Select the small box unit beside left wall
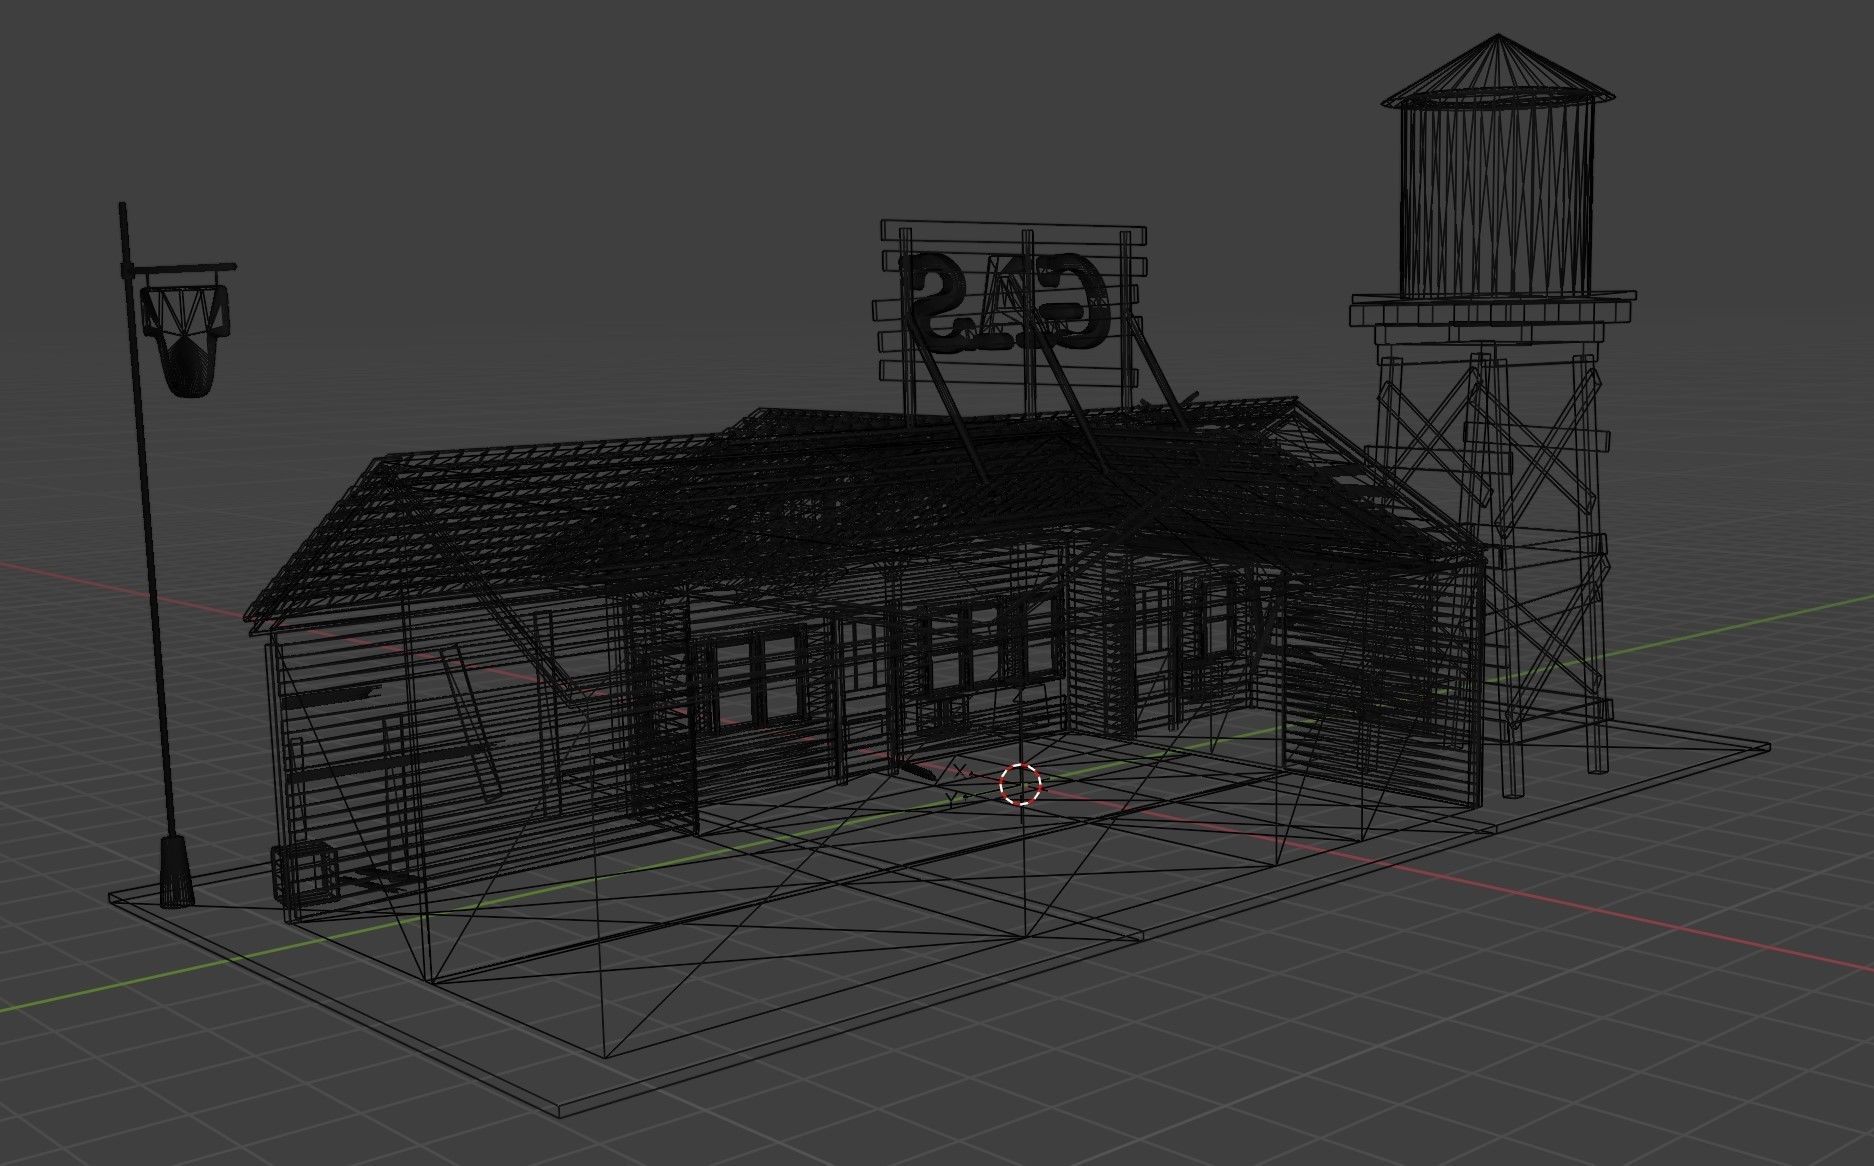Image resolution: width=1874 pixels, height=1166 pixels. pyautogui.click(x=306, y=876)
